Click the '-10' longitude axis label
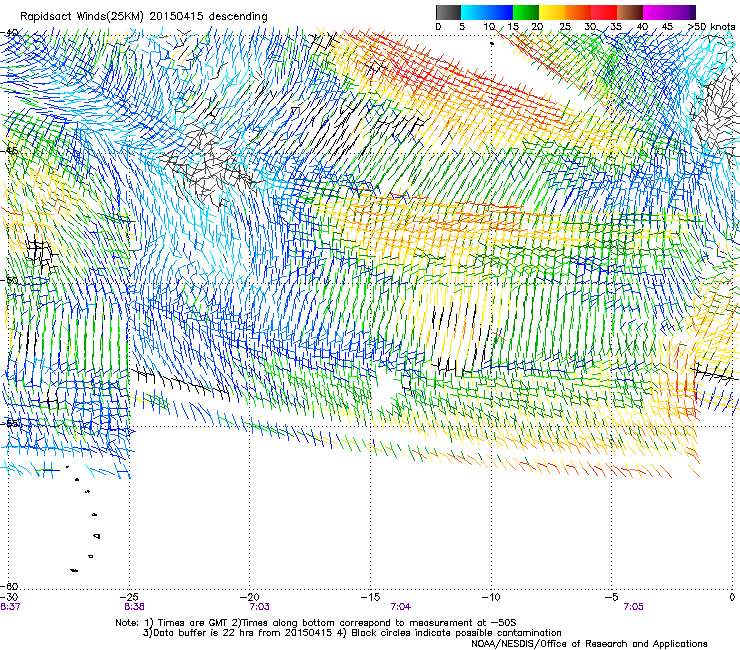Screen dimensions: 740x650 click(x=491, y=597)
